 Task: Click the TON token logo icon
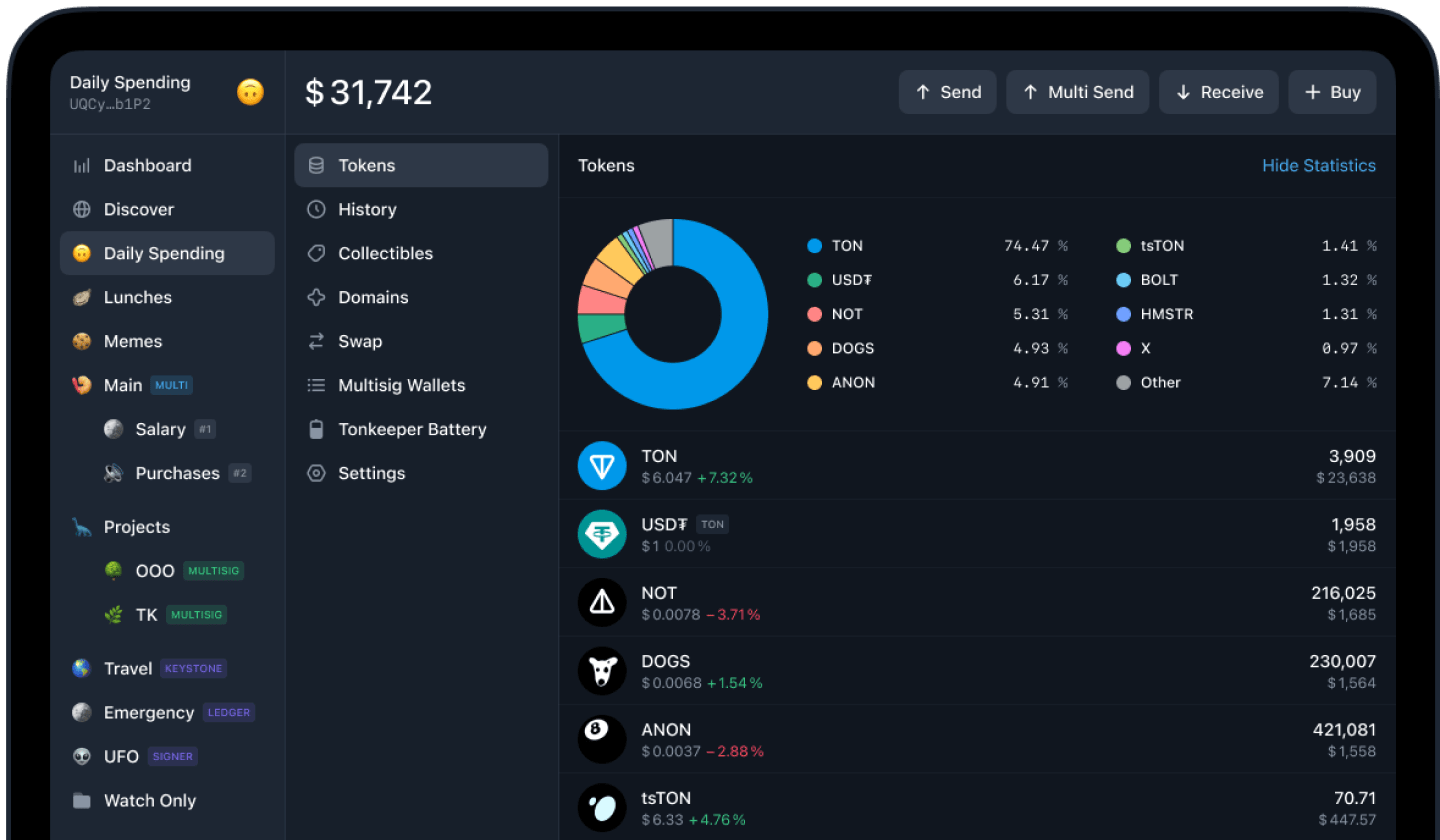(x=602, y=466)
